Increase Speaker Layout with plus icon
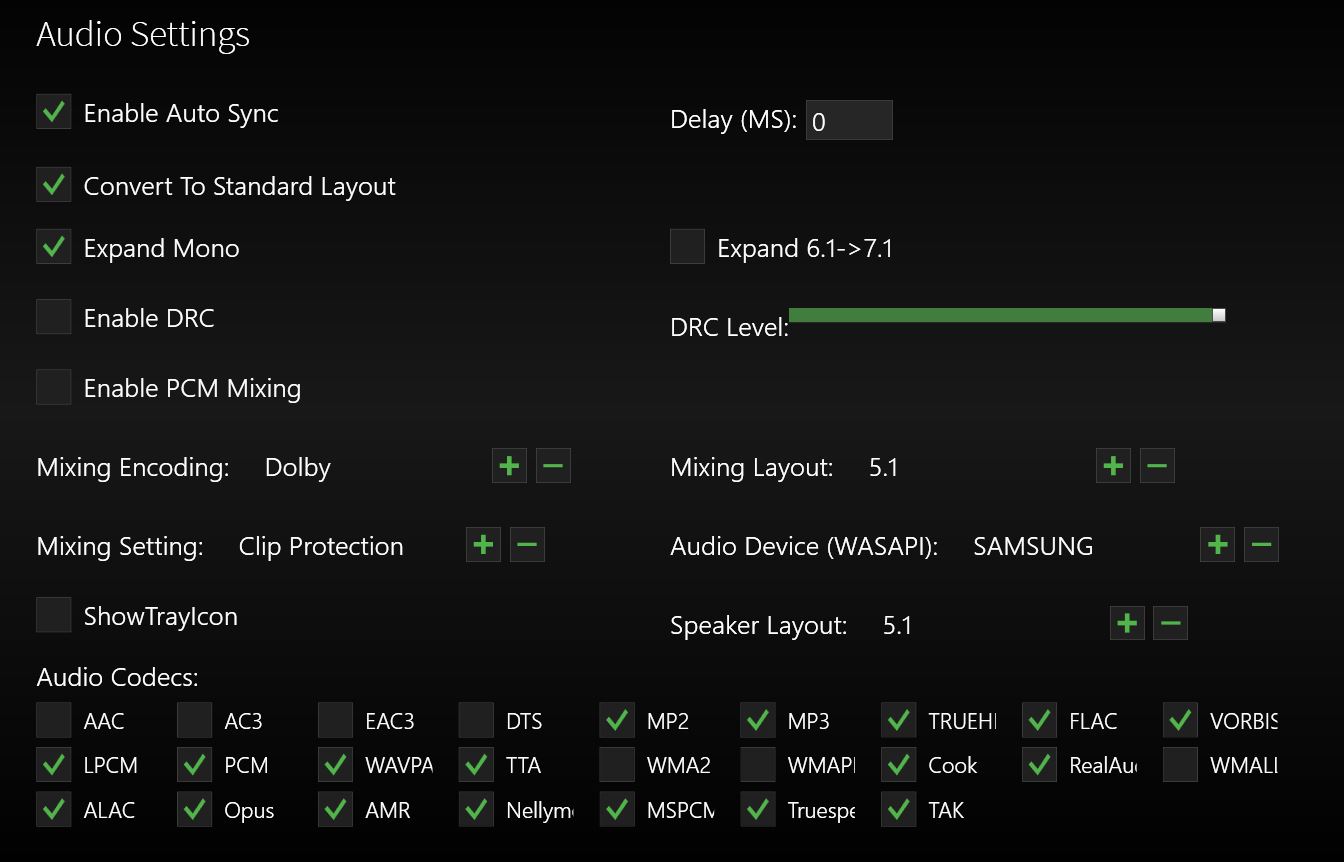This screenshot has height=862, width=1344. tap(1127, 623)
